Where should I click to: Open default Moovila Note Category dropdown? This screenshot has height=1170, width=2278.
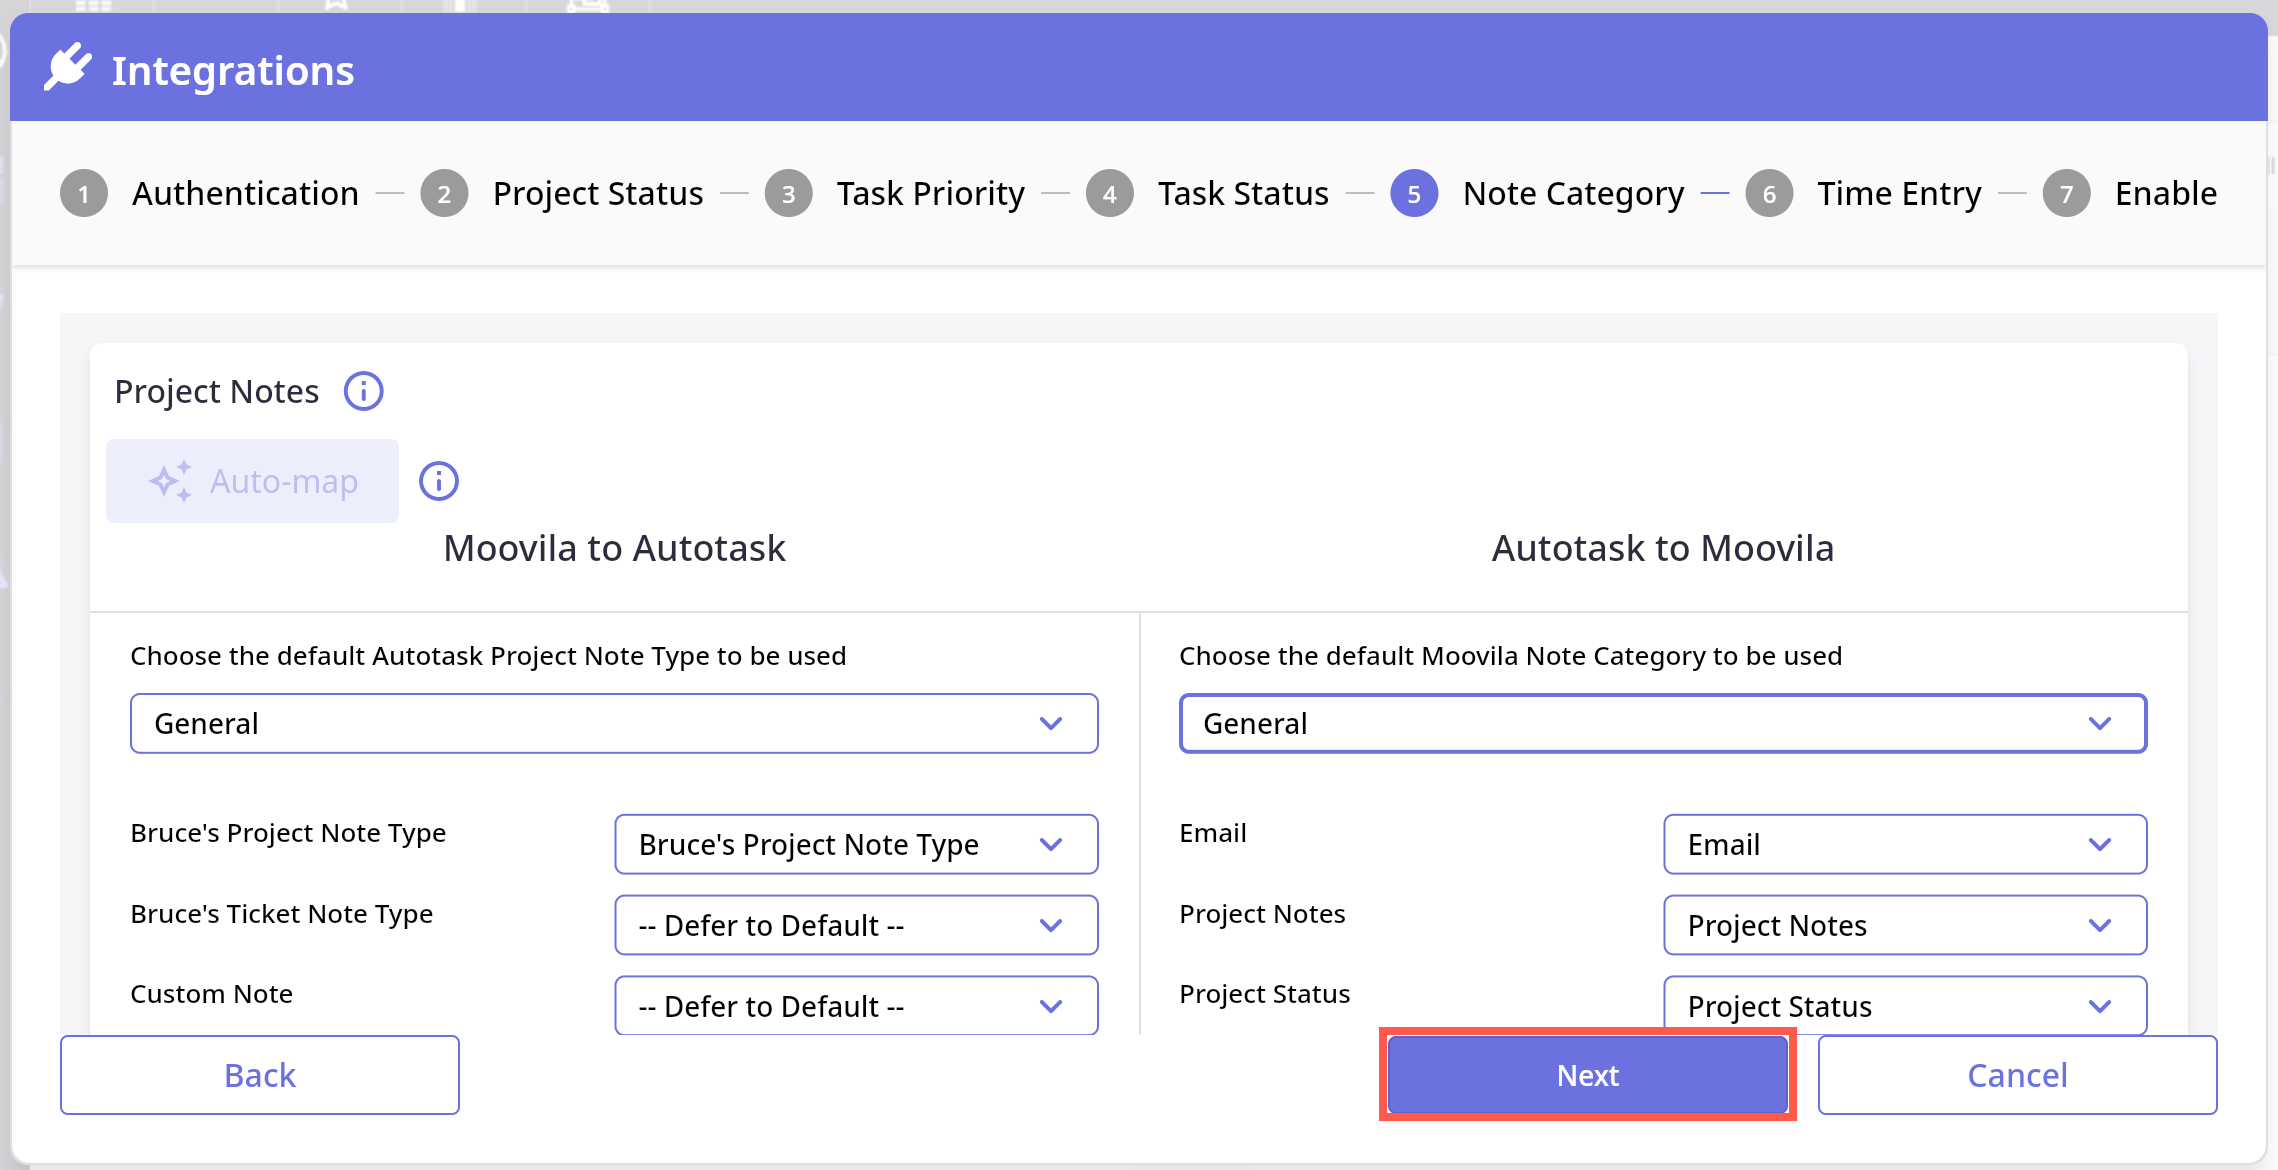(1662, 723)
